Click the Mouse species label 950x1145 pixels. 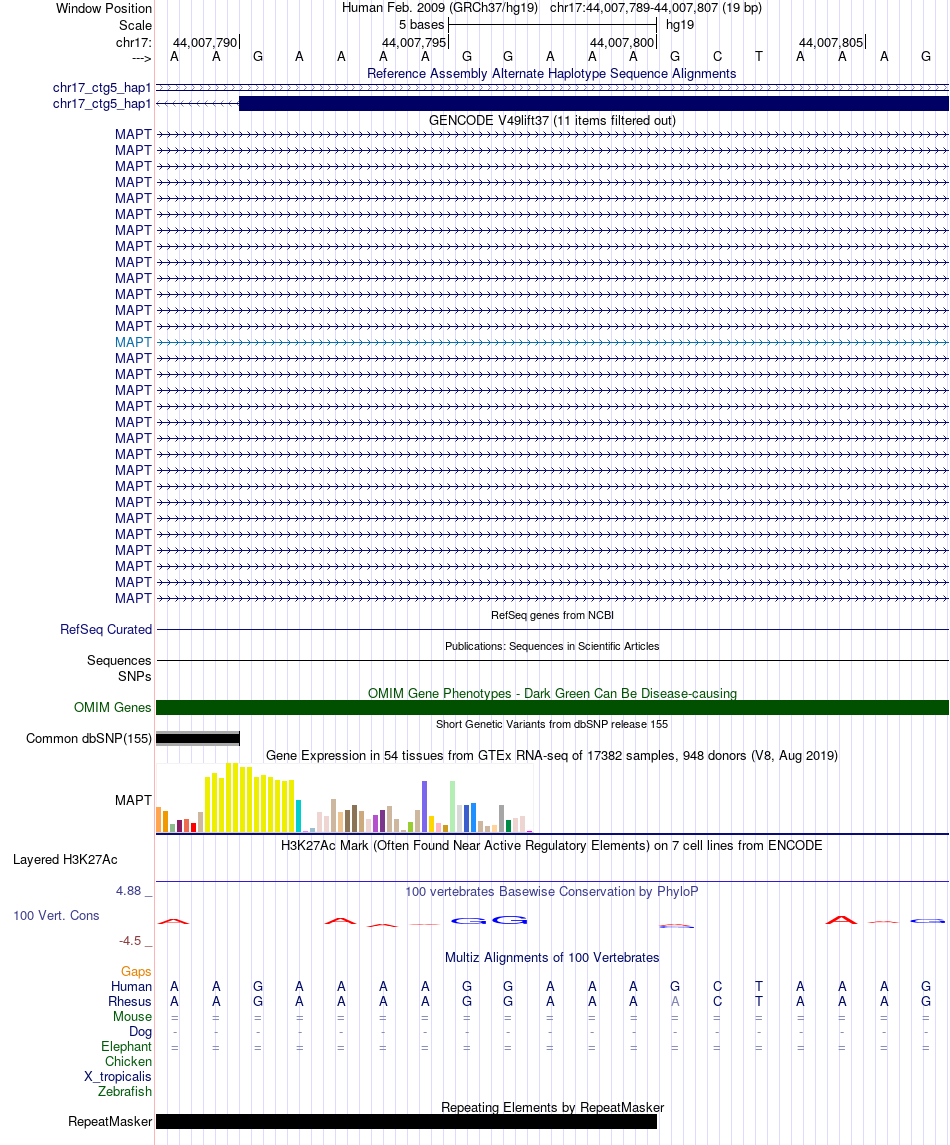point(132,1016)
